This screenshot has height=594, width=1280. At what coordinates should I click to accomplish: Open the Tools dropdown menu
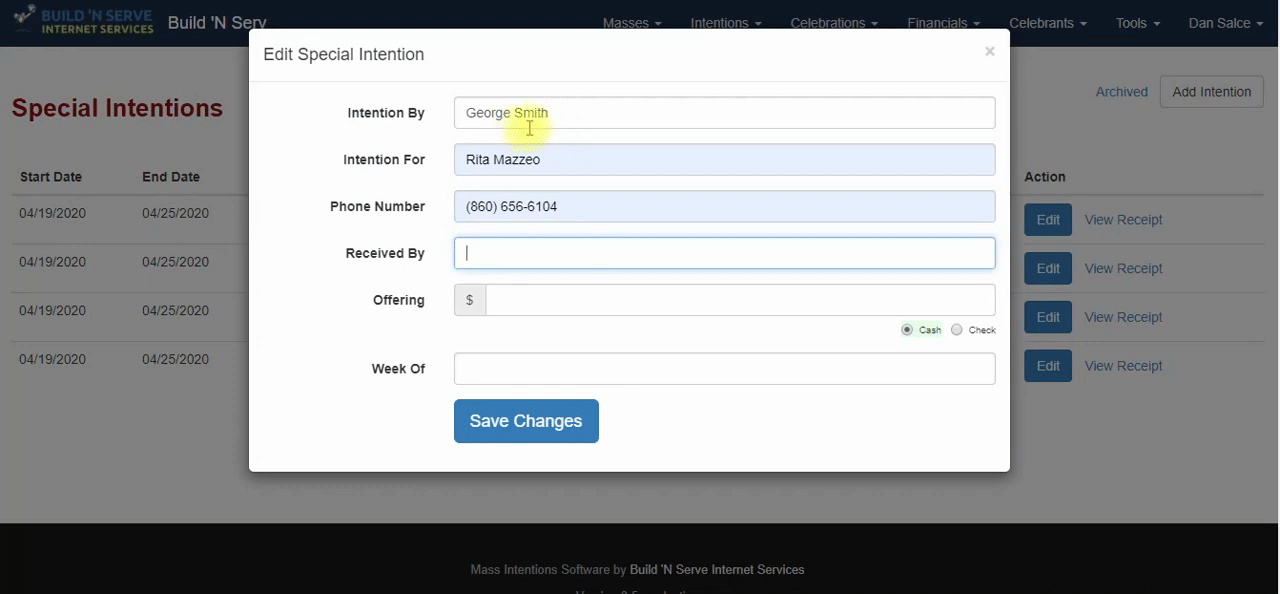[x=1138, y=23]
